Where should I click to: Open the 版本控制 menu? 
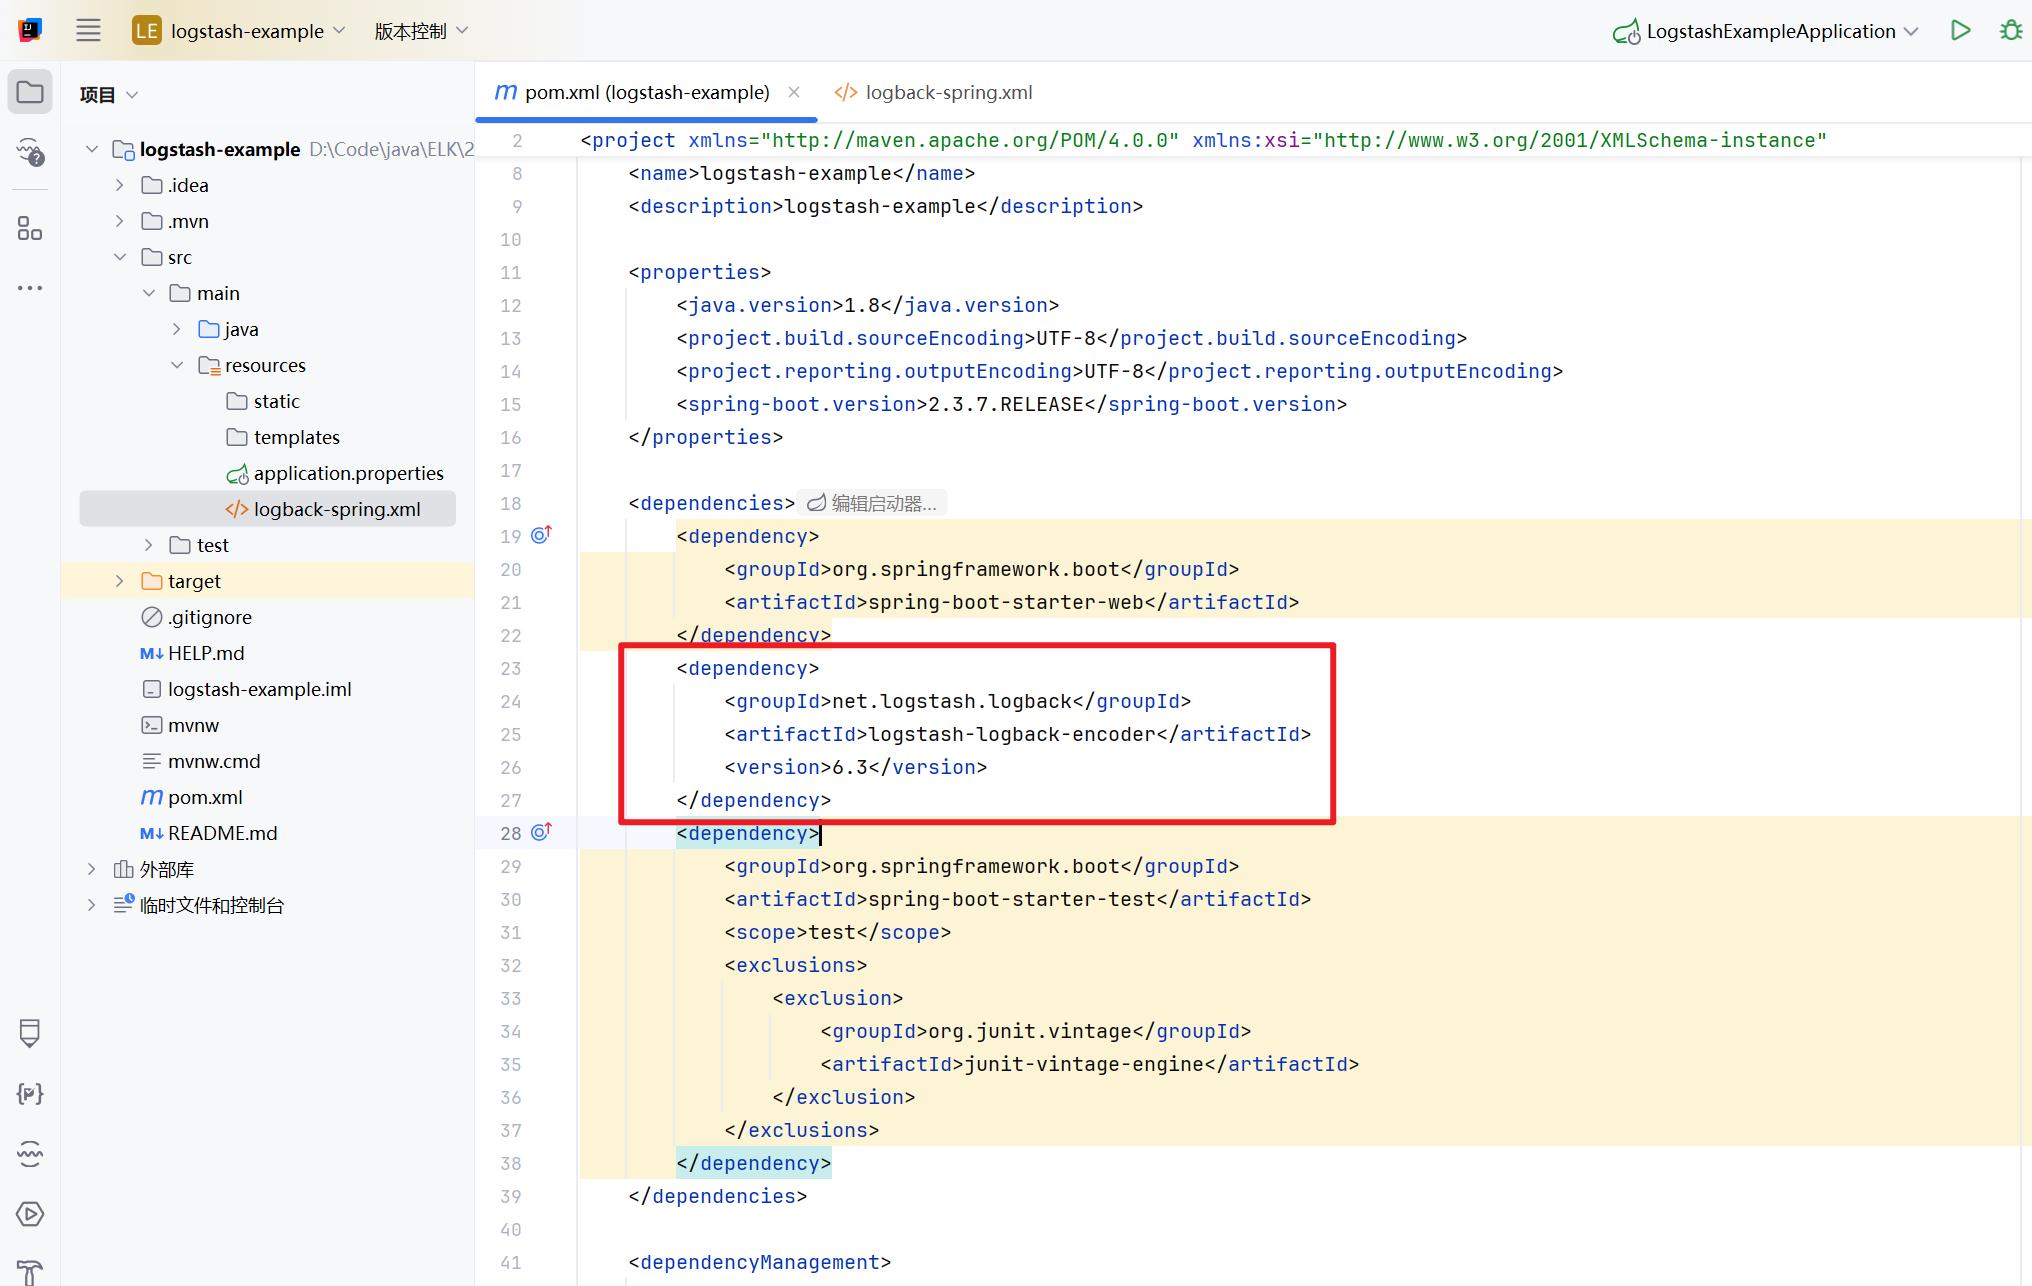(x=420, y=31)
